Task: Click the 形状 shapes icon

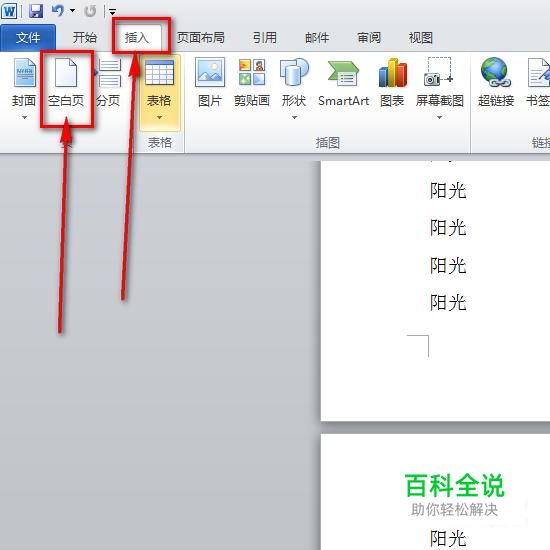Action: click(294, 72)
